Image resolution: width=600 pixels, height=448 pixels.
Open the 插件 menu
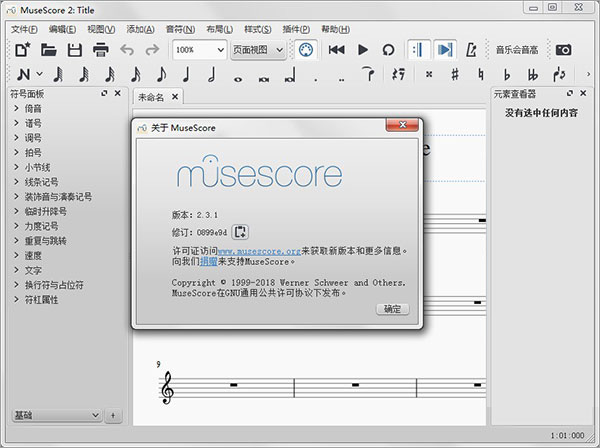(x=298, y=29)
